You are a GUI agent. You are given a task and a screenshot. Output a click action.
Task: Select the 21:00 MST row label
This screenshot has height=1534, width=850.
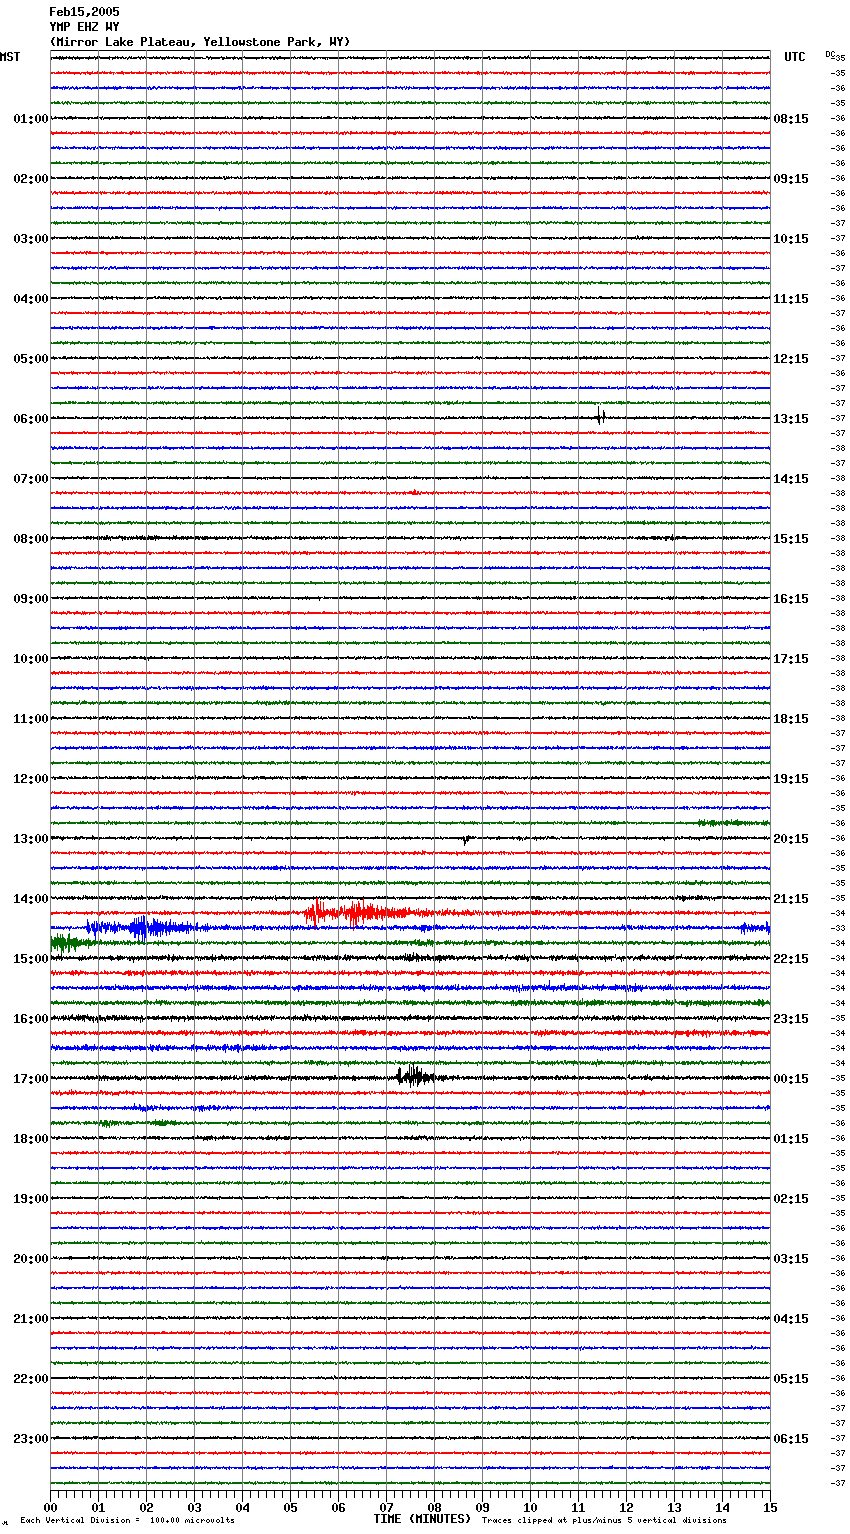click(x=31, y=1319)
